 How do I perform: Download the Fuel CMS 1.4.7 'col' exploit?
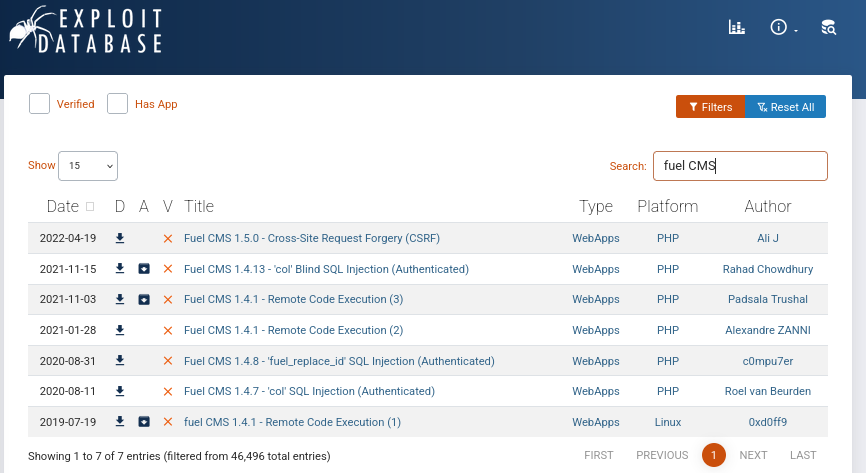120,391
